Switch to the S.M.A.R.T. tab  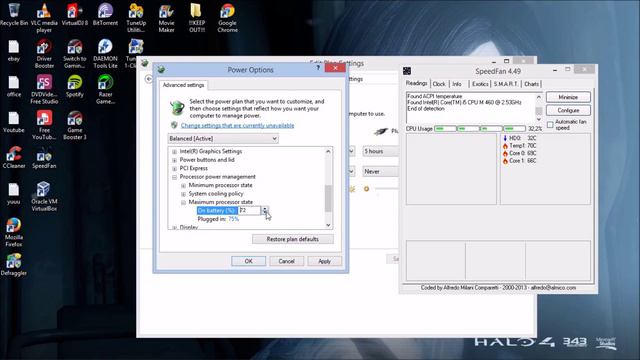pos(506,84)
